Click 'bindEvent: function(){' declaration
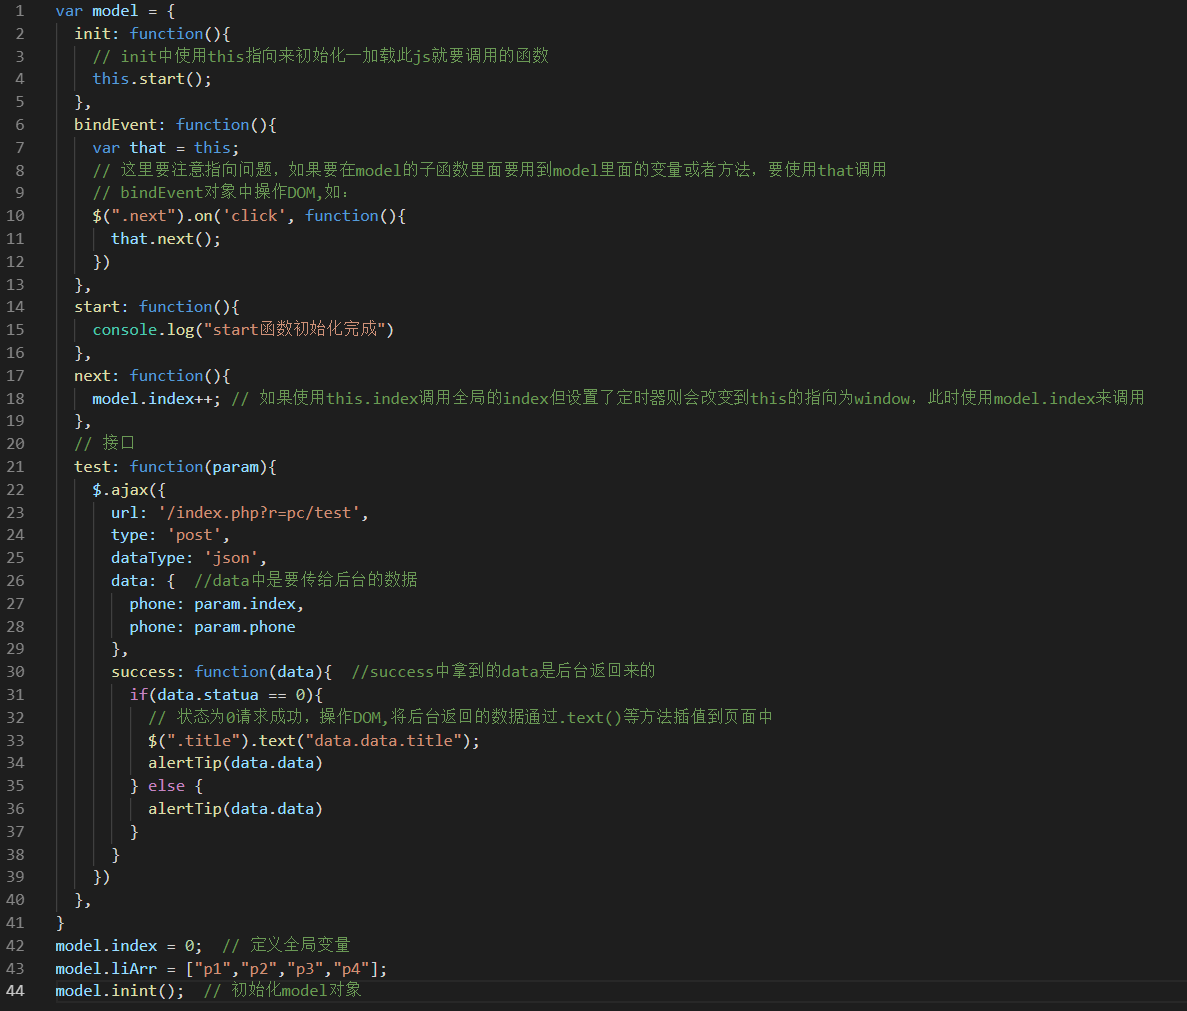1187x1011 pixels. click(176, 125)
